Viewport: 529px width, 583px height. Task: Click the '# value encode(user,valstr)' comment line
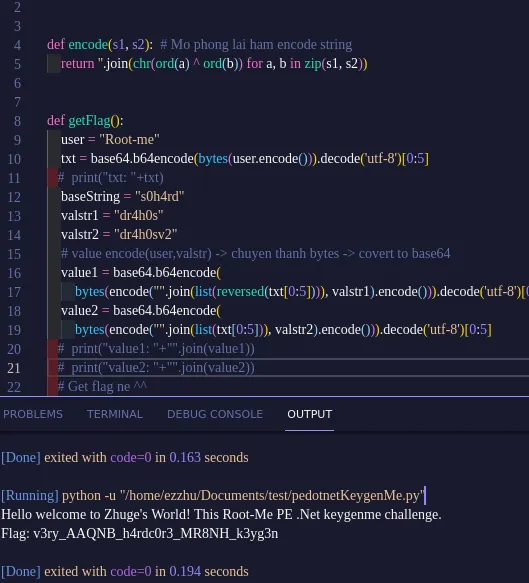[x=255, y=254]
